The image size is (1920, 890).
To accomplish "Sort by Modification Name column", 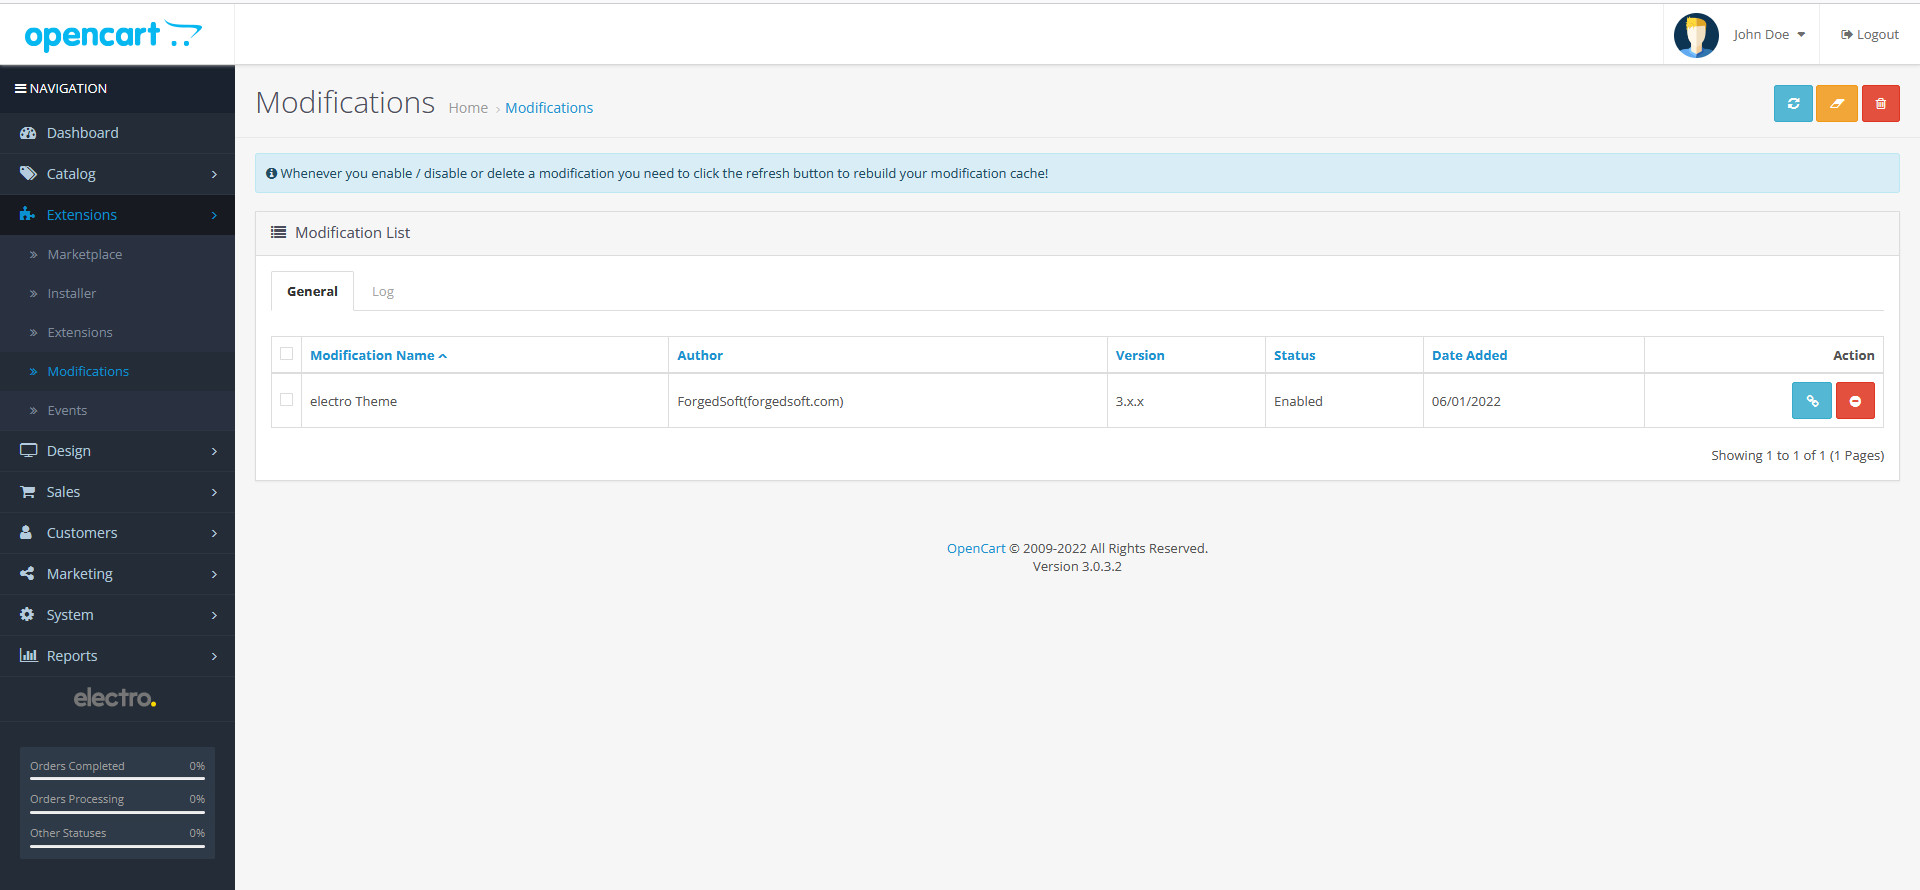I will click(378, 355).
